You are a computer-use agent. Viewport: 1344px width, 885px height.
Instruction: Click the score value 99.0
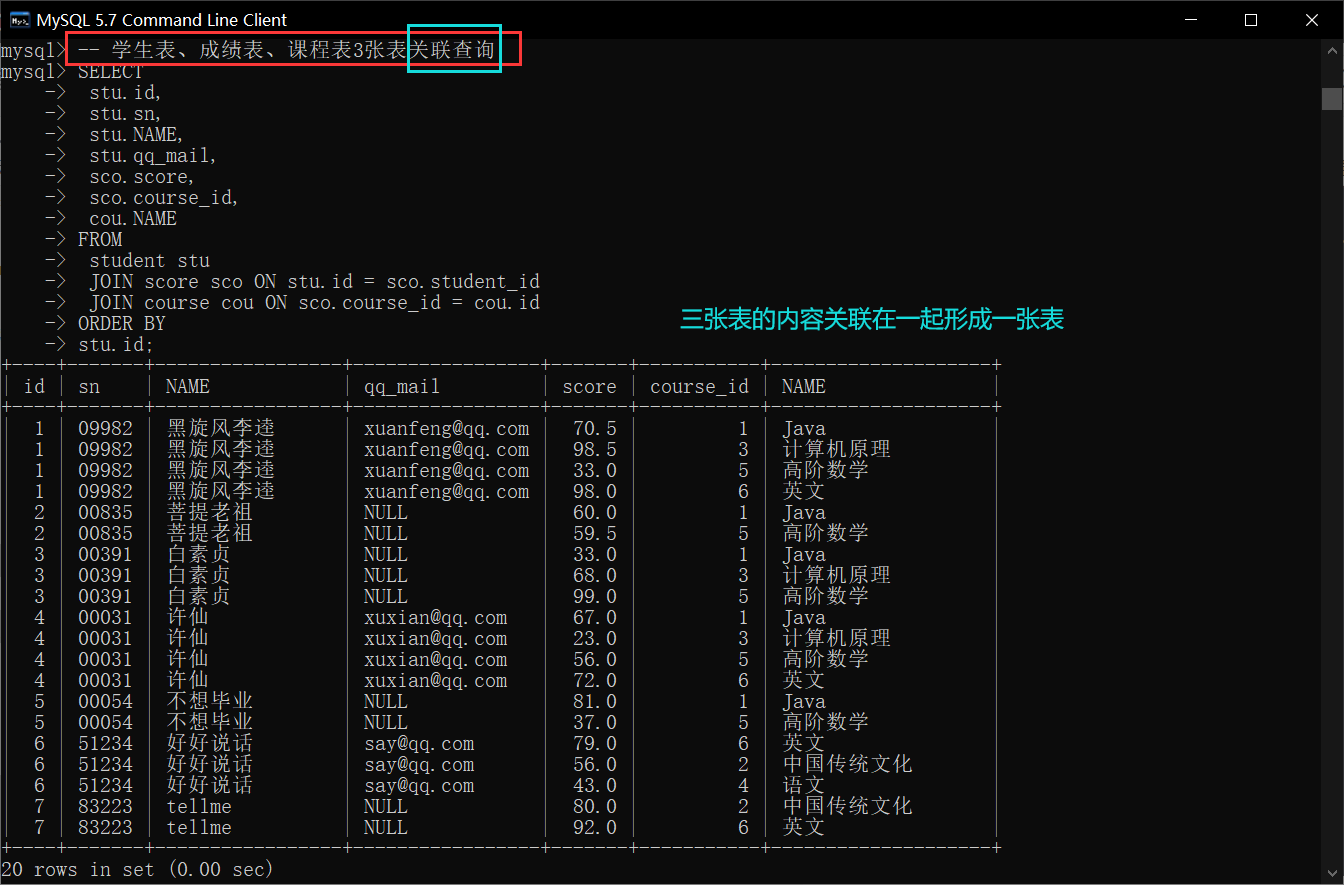pos(595,597)
